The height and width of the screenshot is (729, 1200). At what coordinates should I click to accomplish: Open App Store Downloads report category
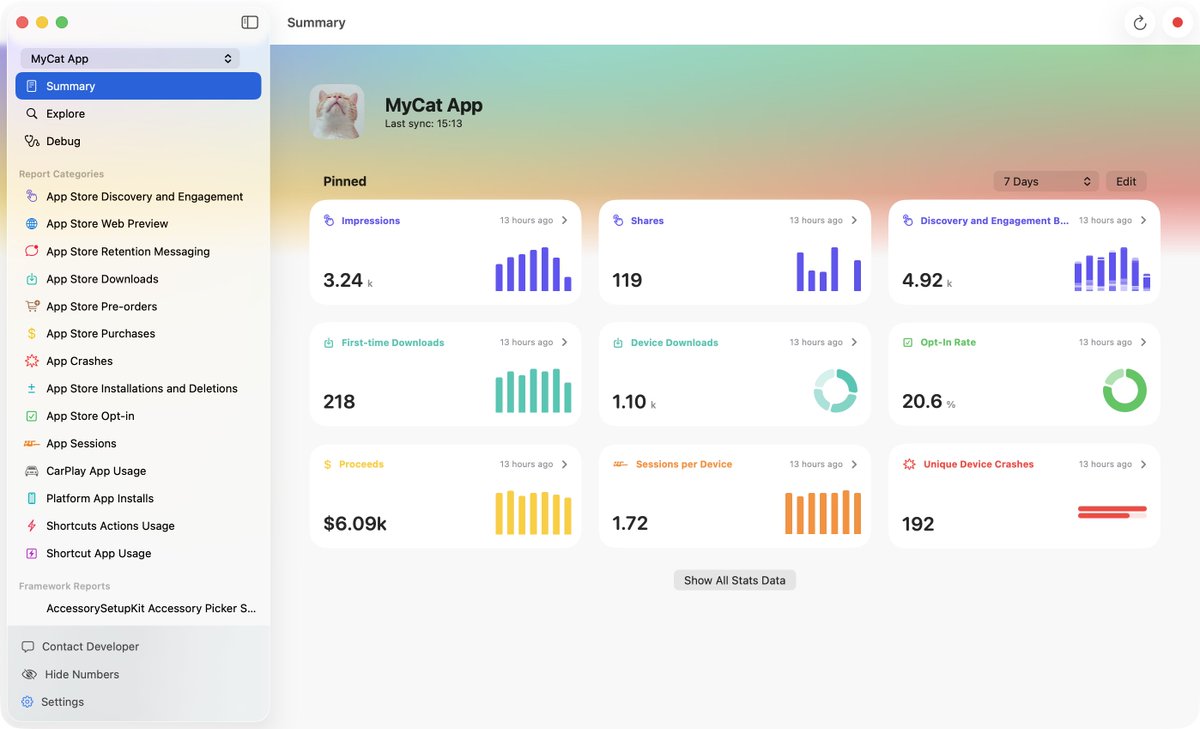(138, 279)
